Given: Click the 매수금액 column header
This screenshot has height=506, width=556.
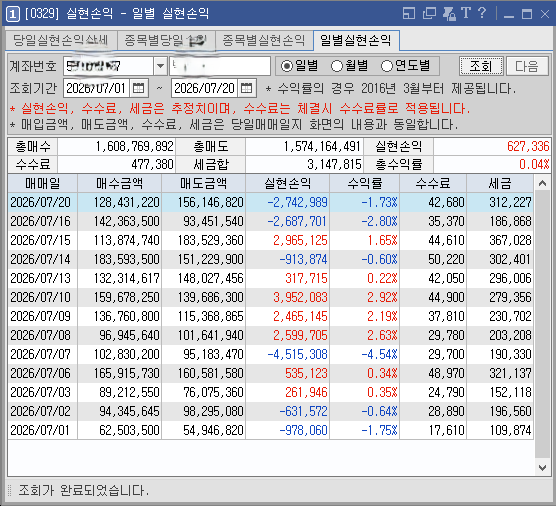Looking at the screenshot, I should pos(119,183).
